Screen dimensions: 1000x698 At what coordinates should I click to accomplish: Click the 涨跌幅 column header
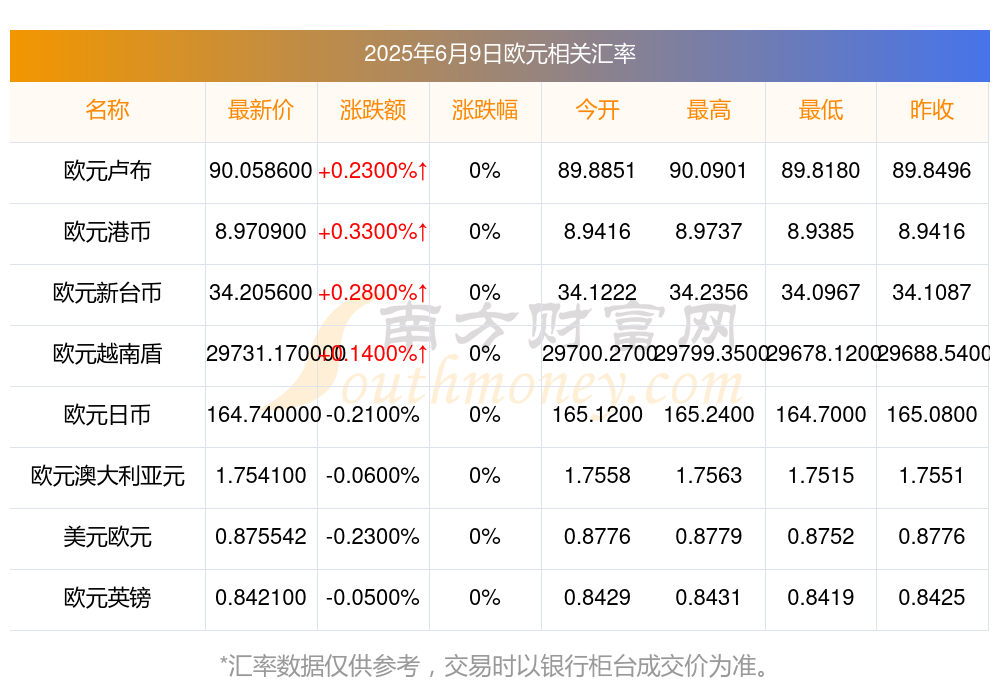(x=485, y=110)
